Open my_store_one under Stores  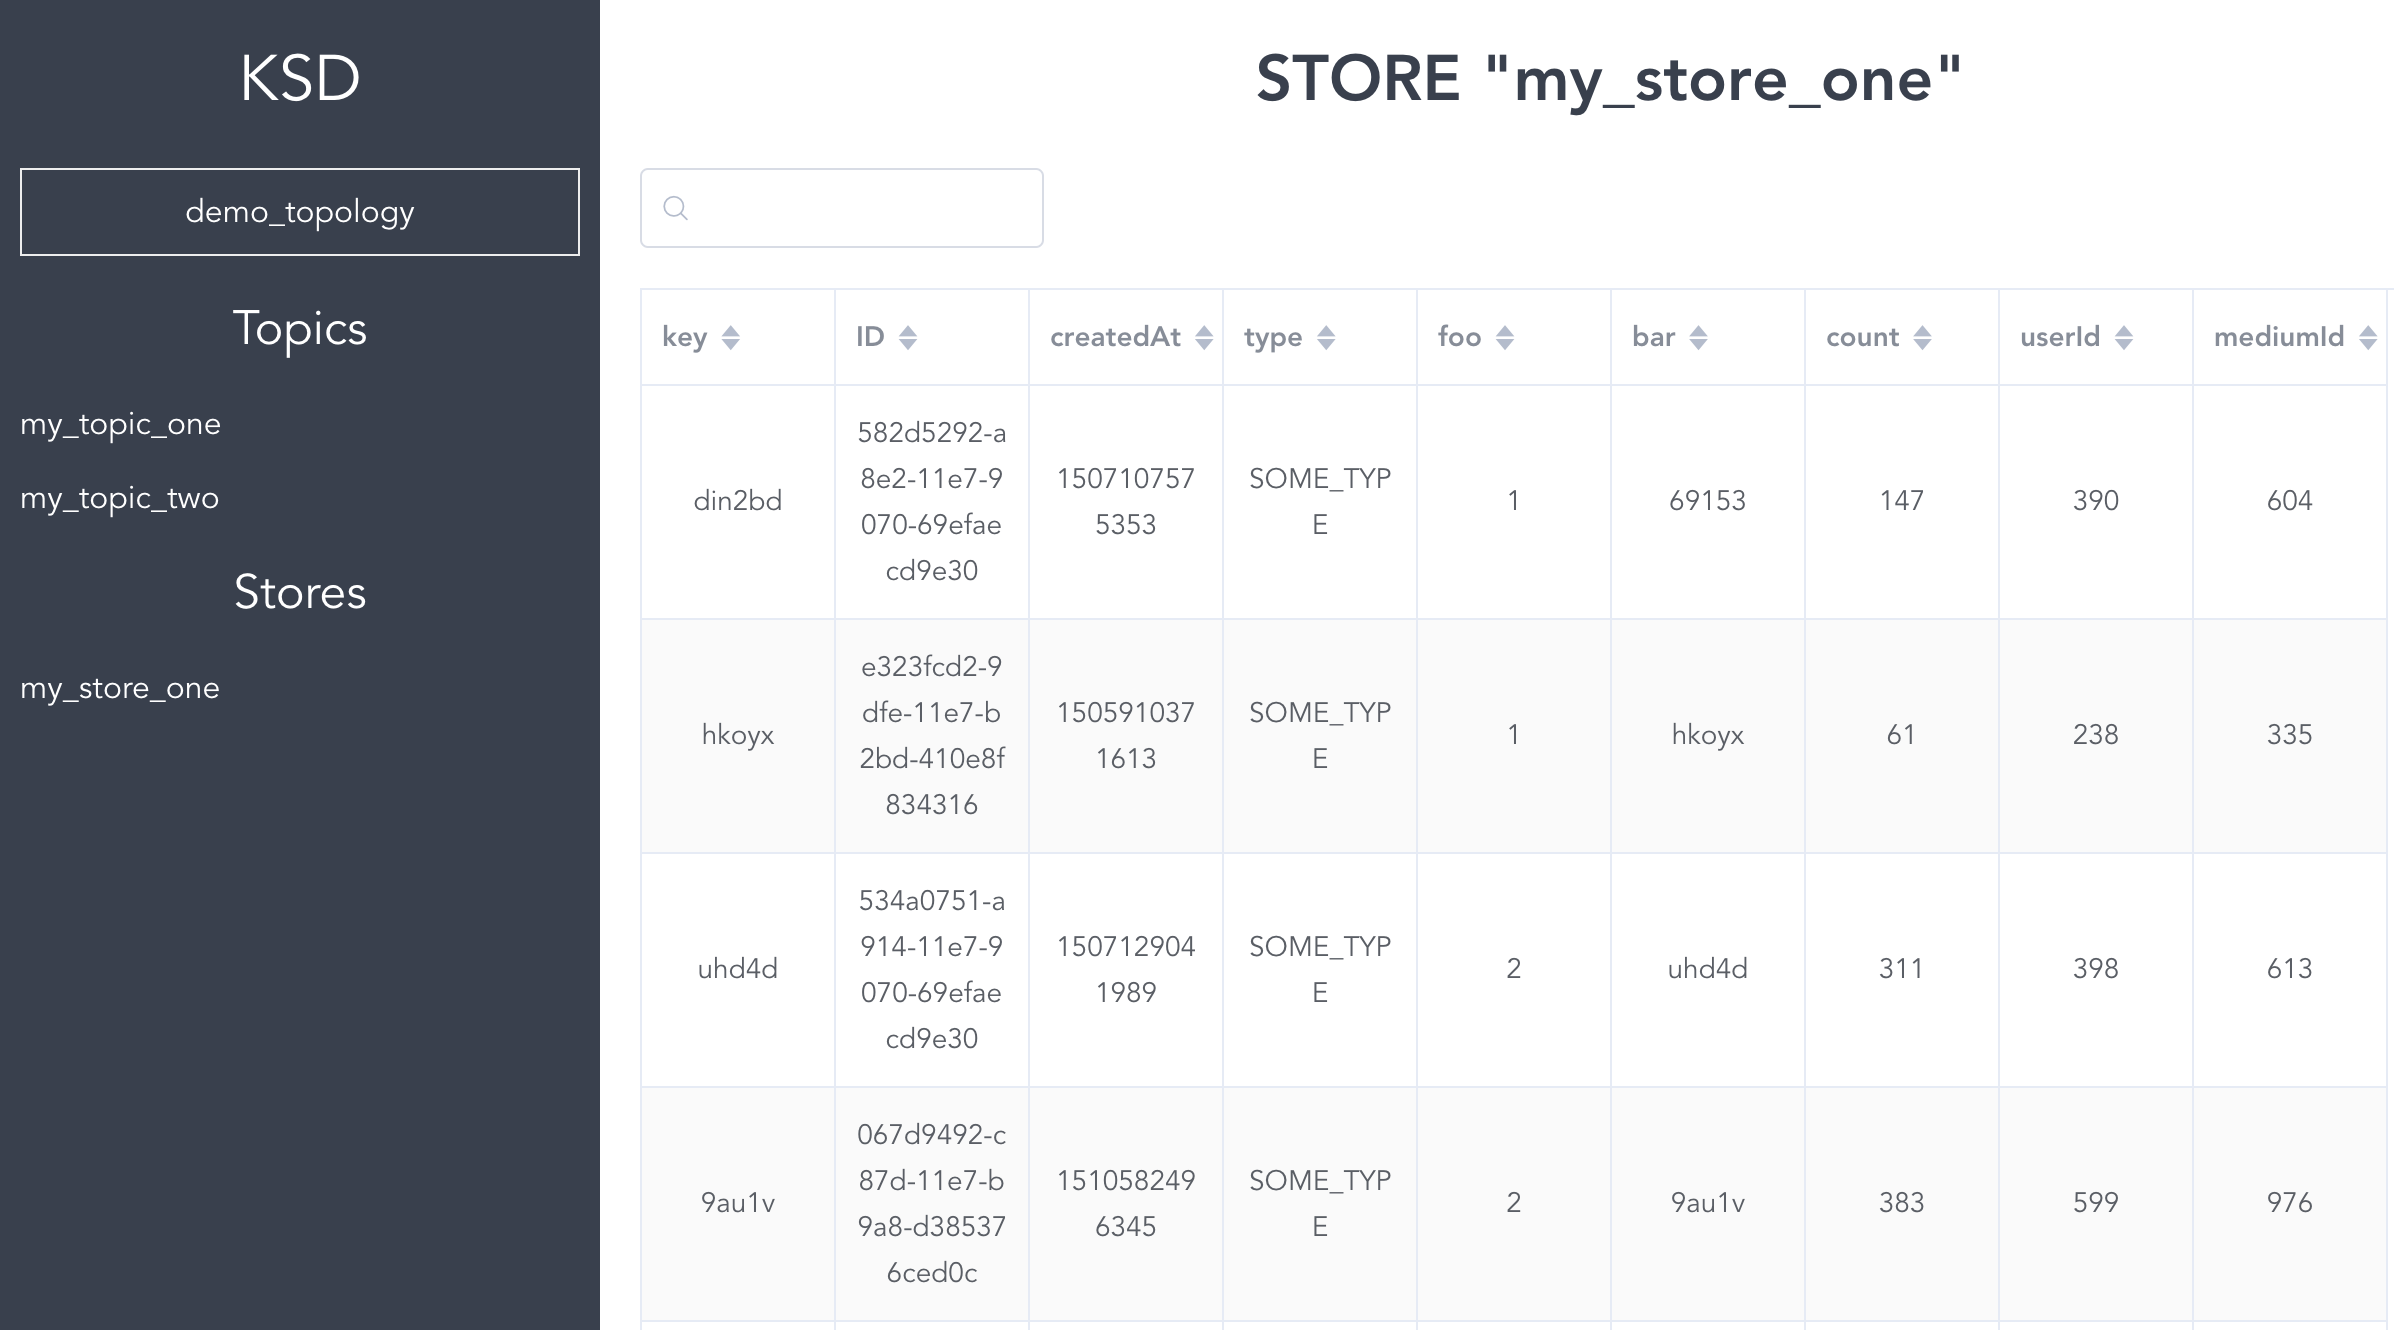click(120, 688)
